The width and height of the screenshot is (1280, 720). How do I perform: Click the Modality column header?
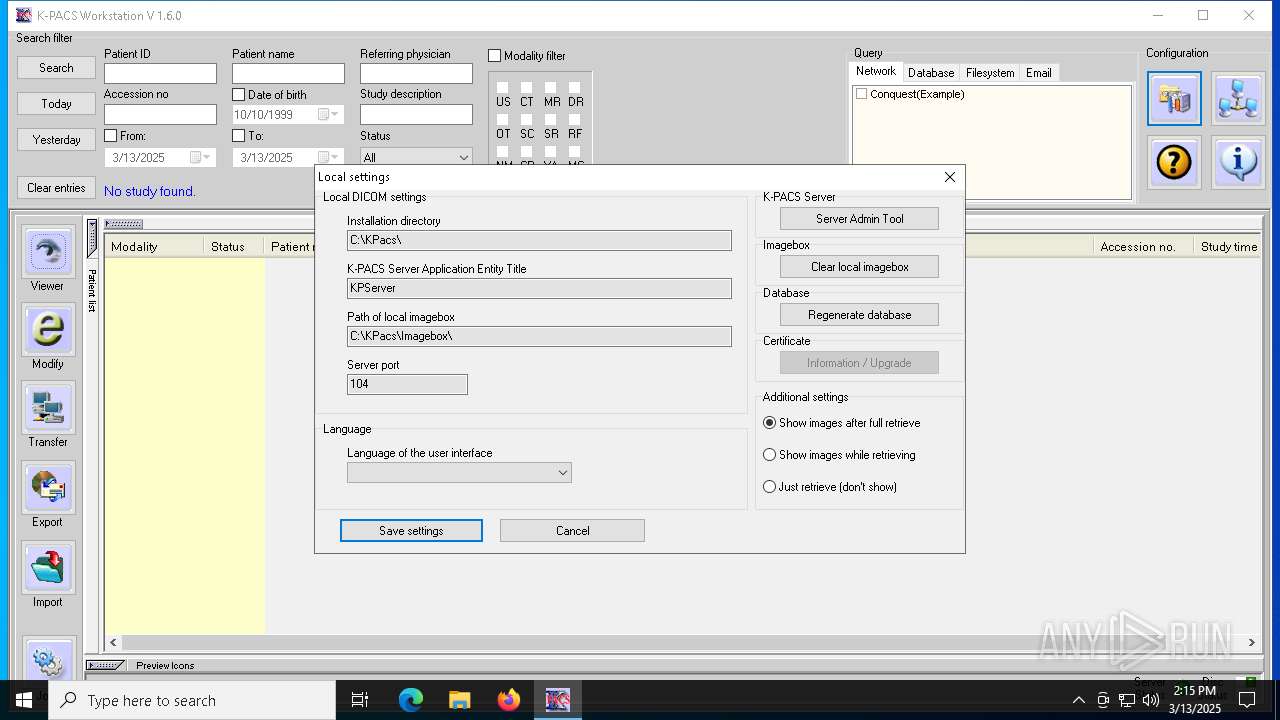pos(154,247)
